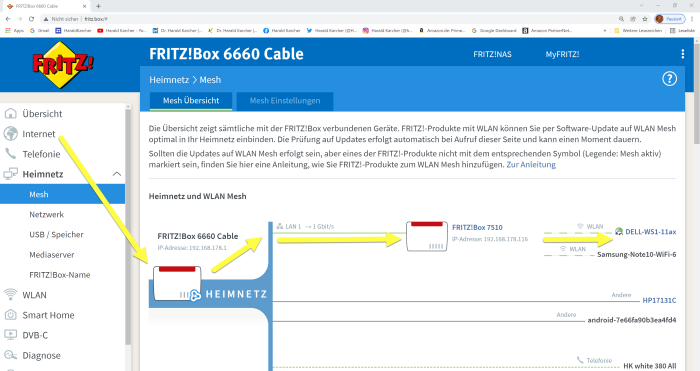The height and width of the screenshot is (371, 700).
Task: Click the FRITZ! logo
Action: click(62, 65)
